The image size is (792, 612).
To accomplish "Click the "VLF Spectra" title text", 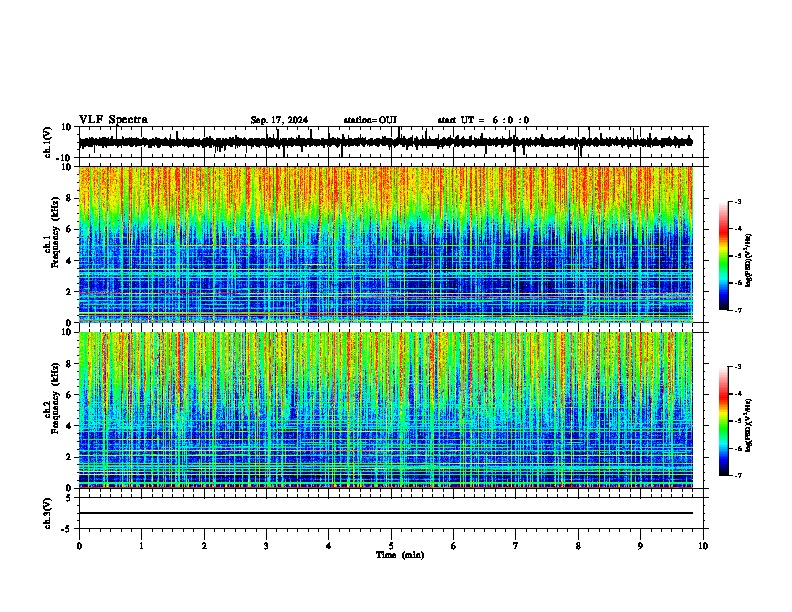I will tap(113, 120).
